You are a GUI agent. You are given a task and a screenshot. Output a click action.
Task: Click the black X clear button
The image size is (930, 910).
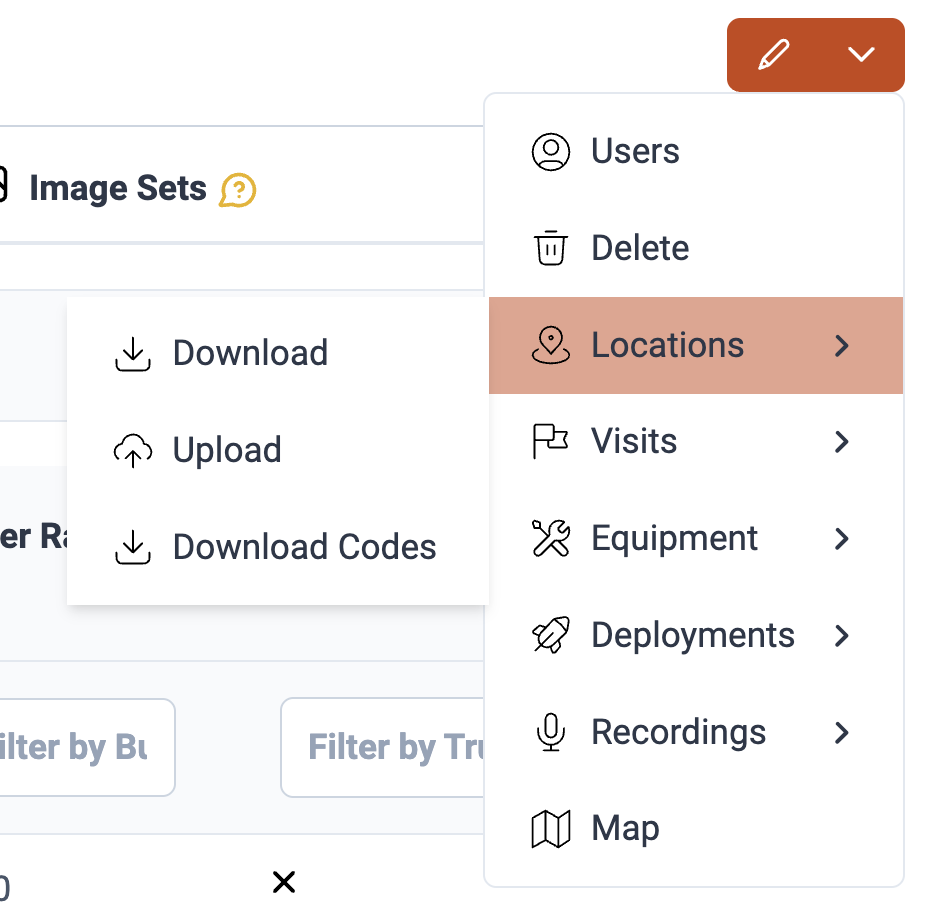[284, 881]
